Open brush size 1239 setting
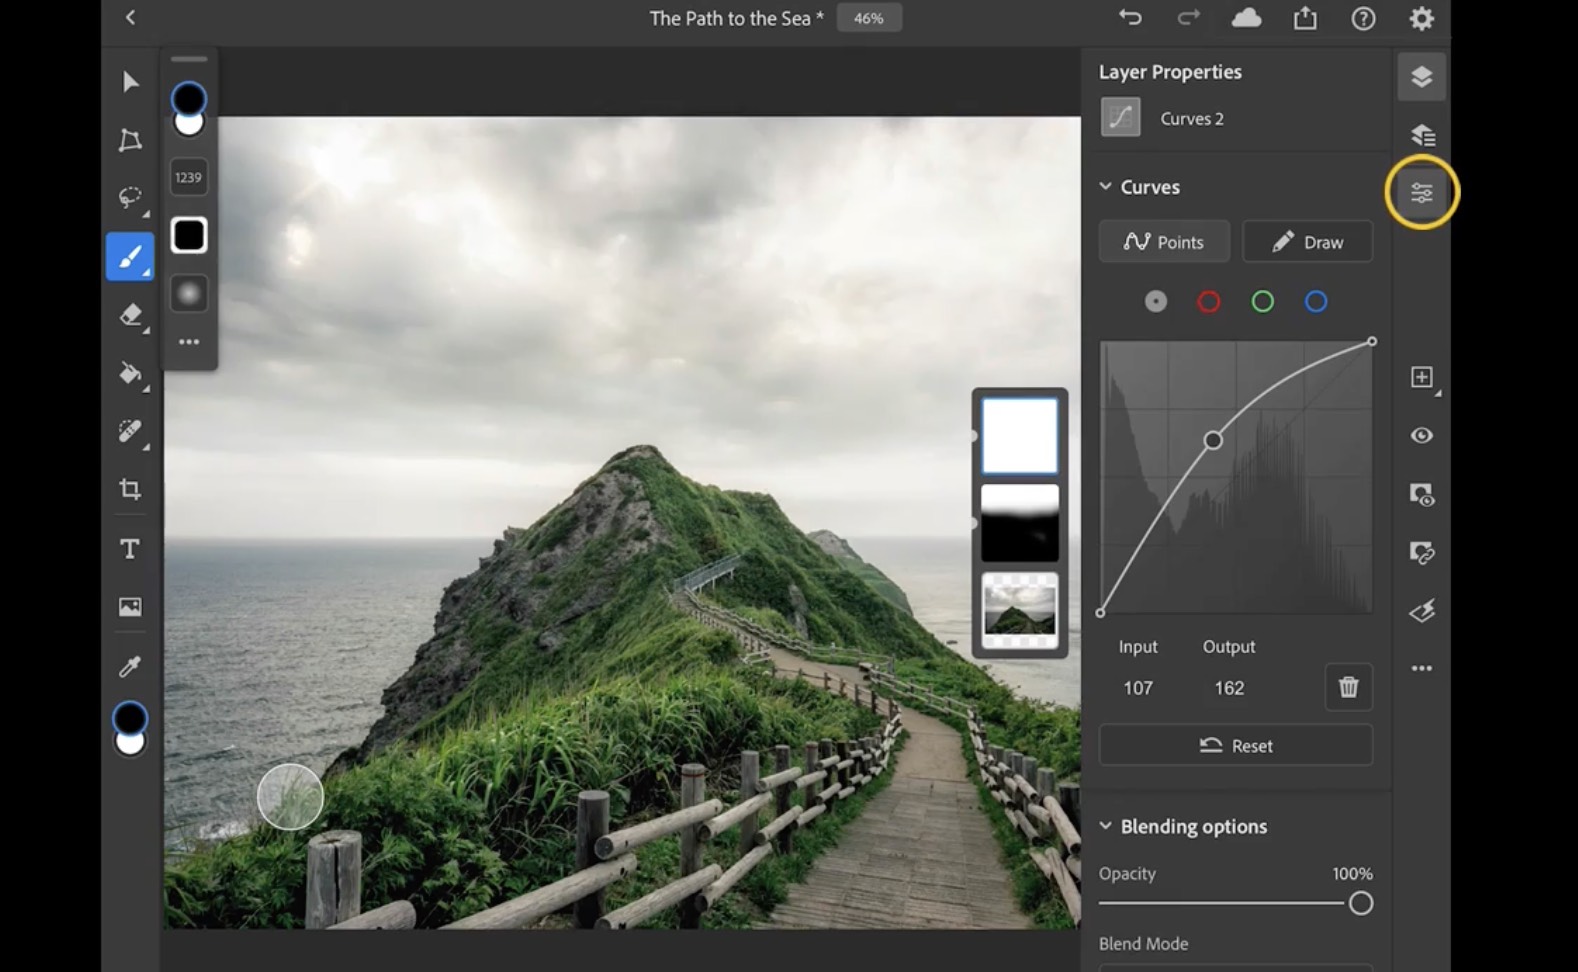Screen dimensions: 1578x972 pos(189,178)
